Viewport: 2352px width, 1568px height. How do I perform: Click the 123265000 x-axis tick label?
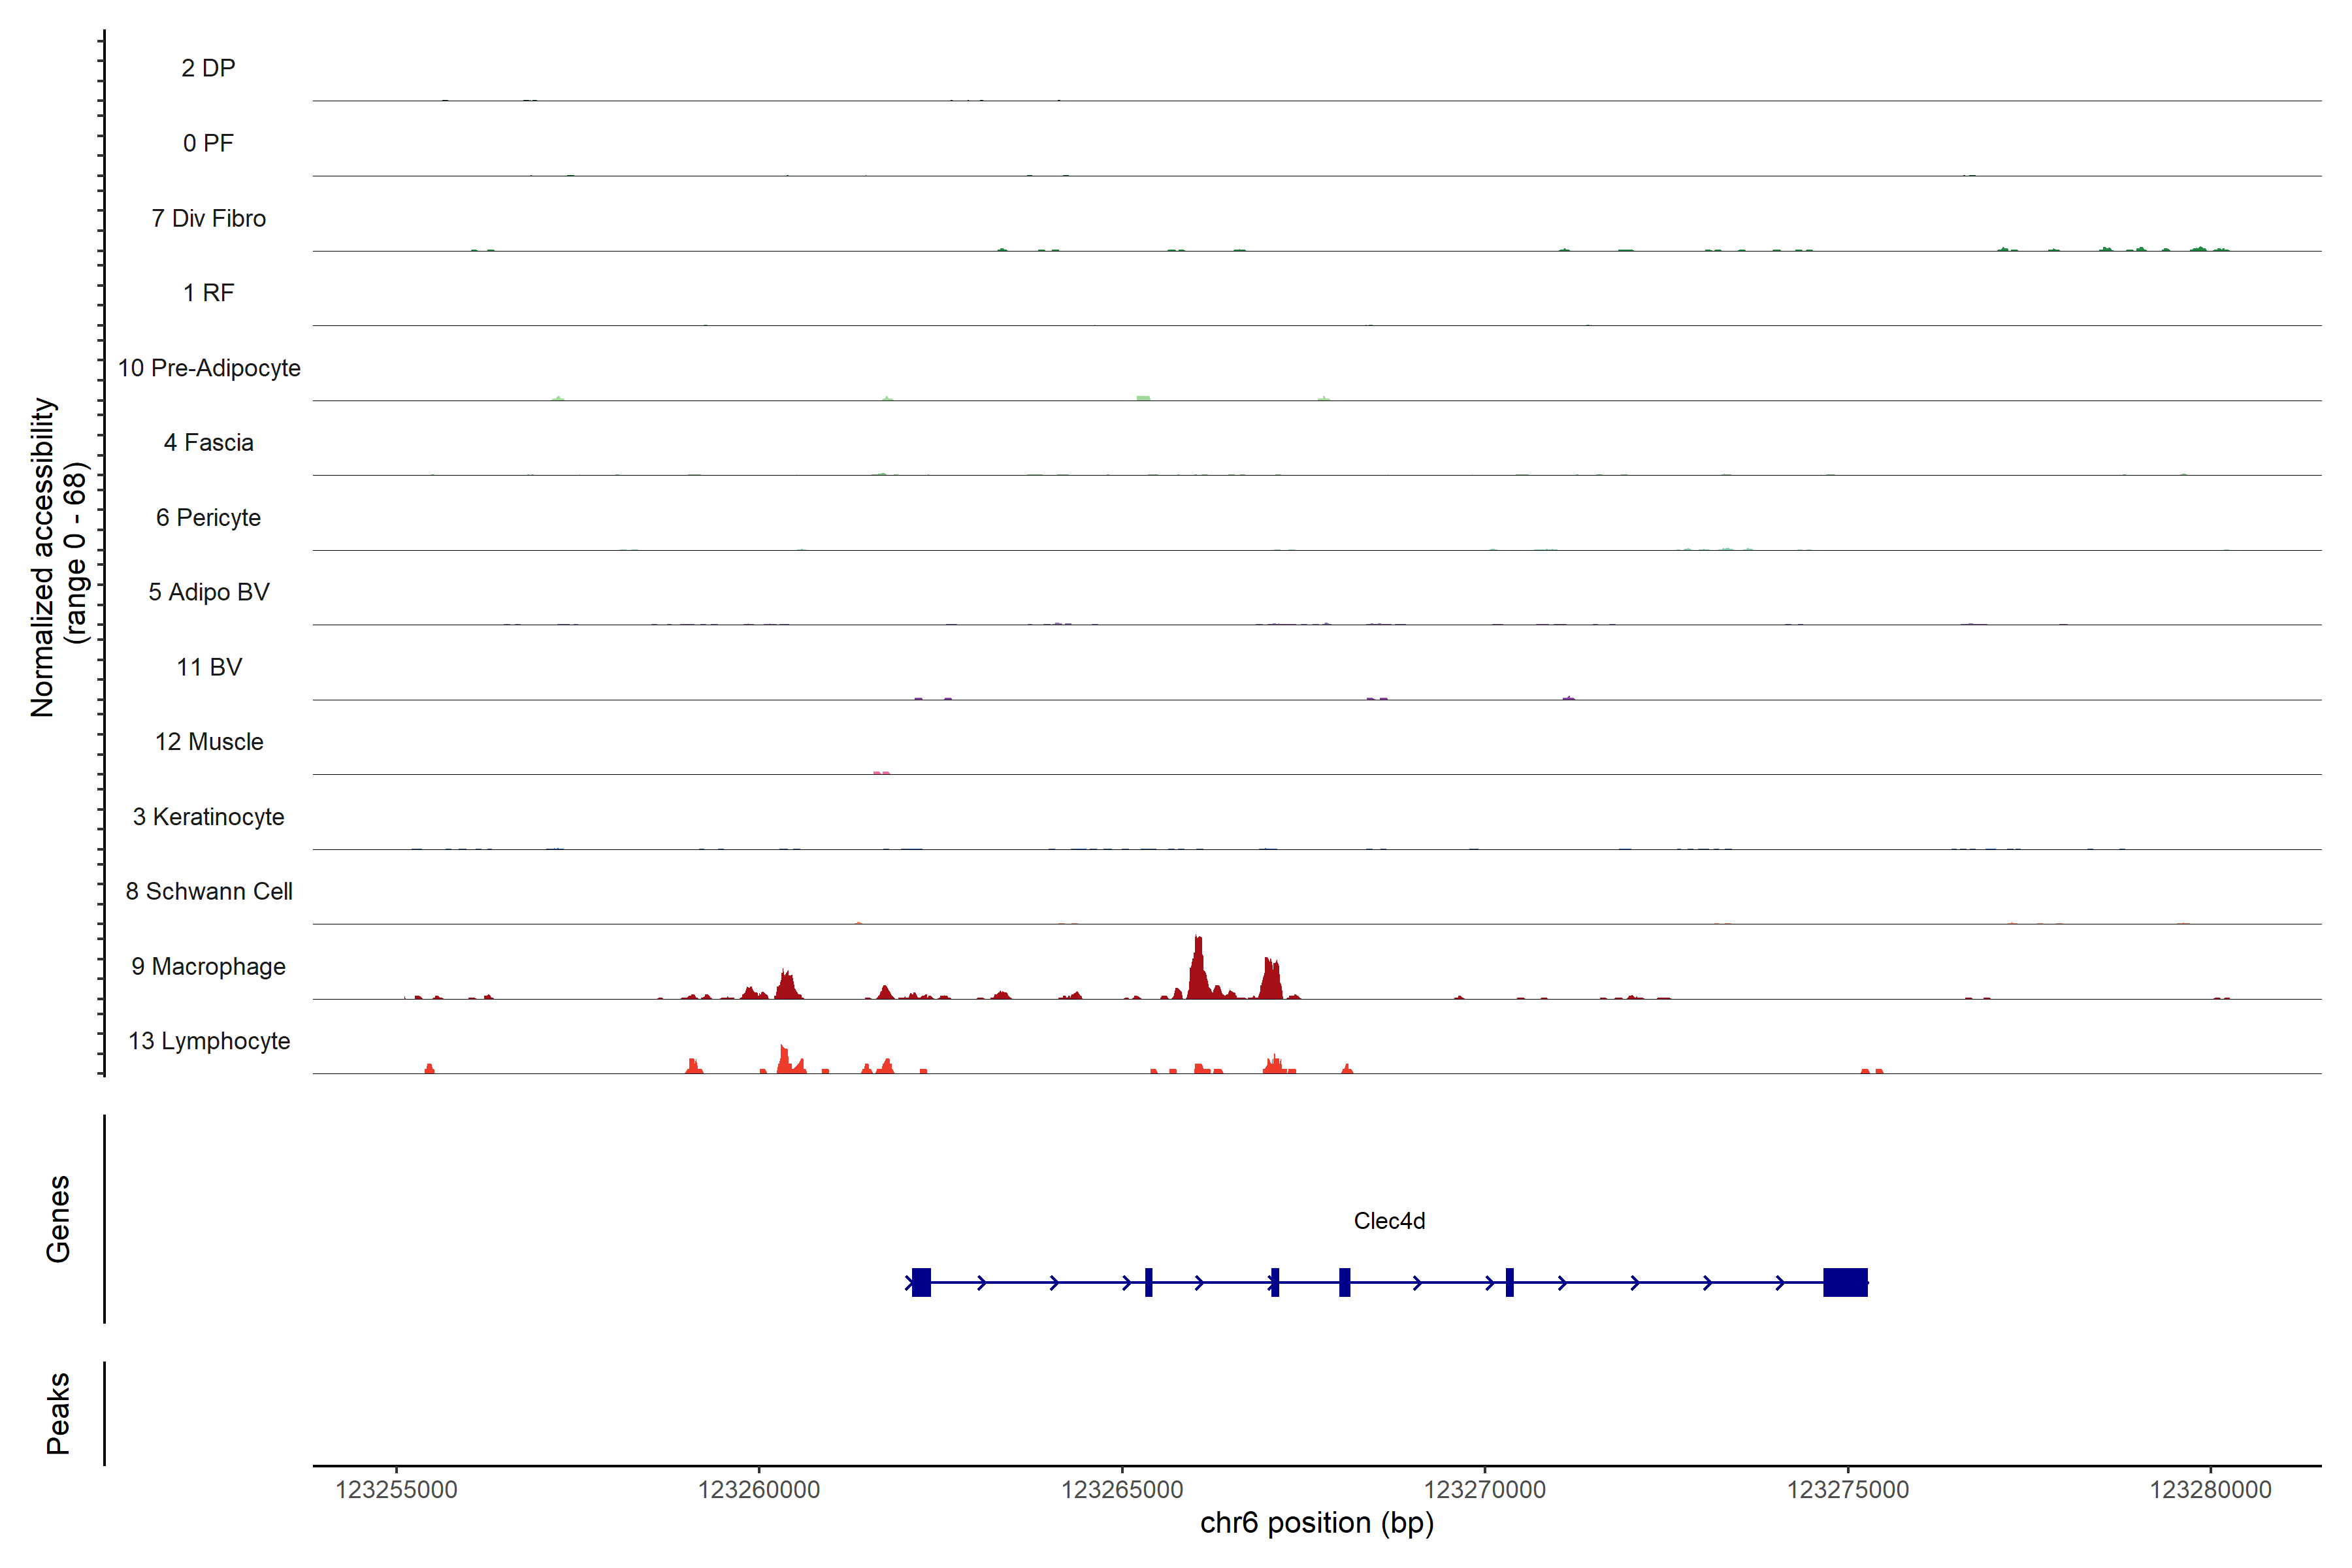point(1122,1490)
